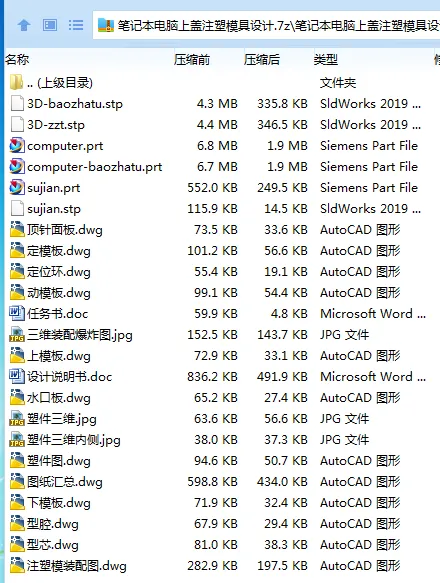
Task: Select the 三维装配爆炸图.jpg image icon
Action: coord(17,335)
